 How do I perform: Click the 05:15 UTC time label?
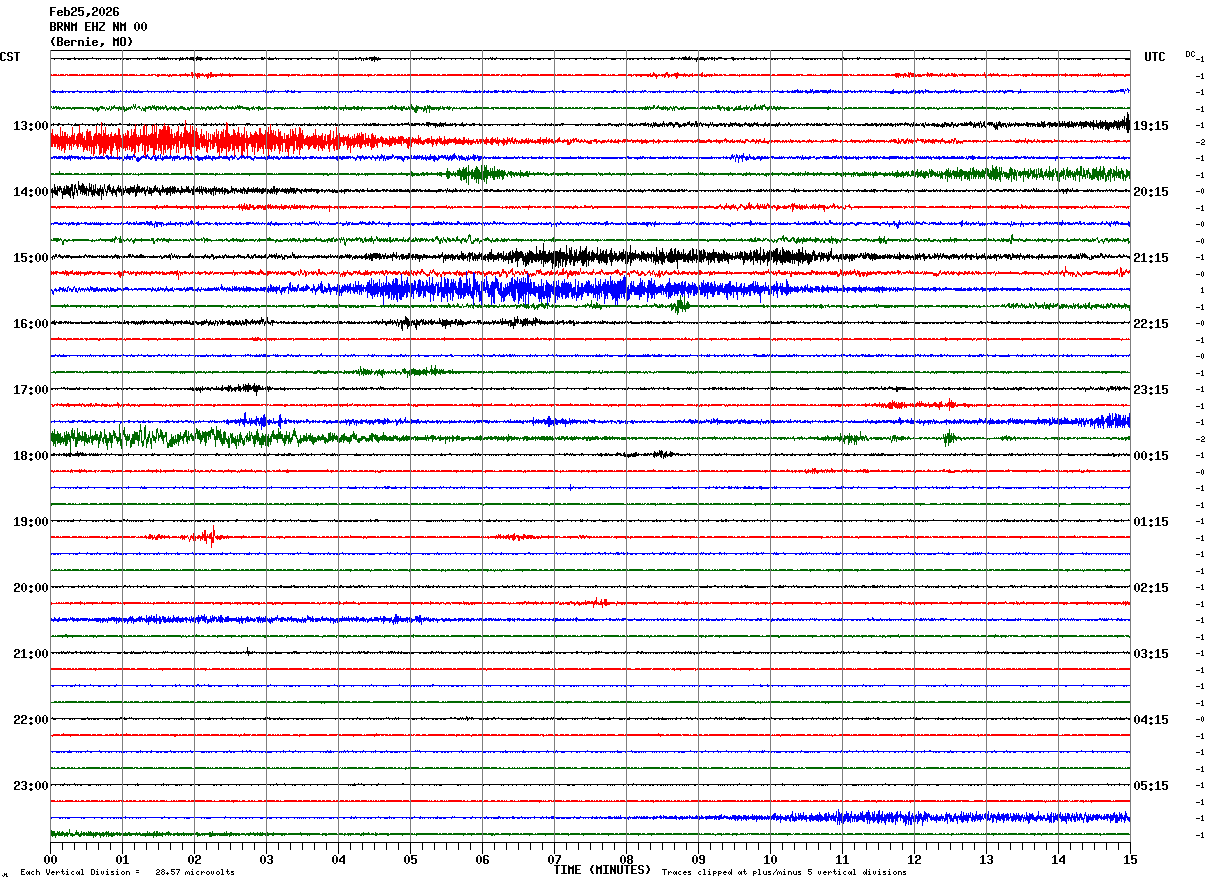tap(1150, 786)
